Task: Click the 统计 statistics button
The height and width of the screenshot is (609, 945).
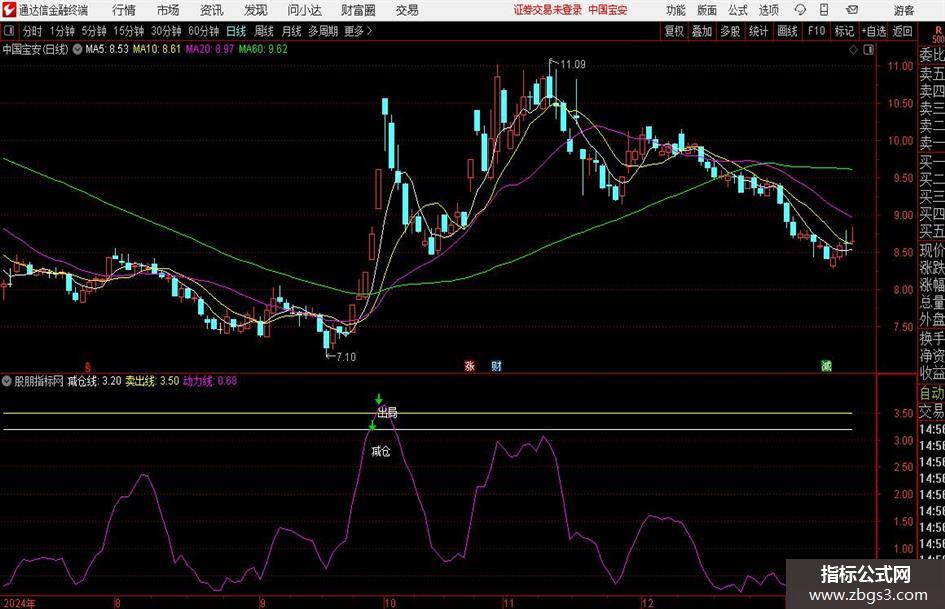Action: click(x=758, y=31)
